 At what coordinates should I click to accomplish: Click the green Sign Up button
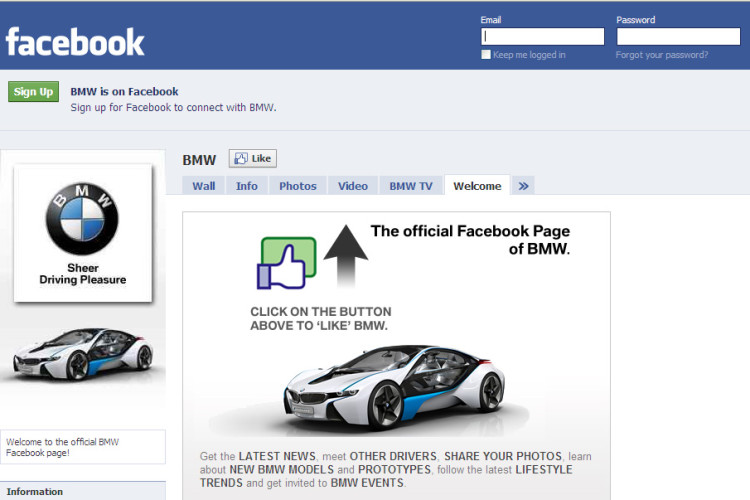tap(33, 91)
